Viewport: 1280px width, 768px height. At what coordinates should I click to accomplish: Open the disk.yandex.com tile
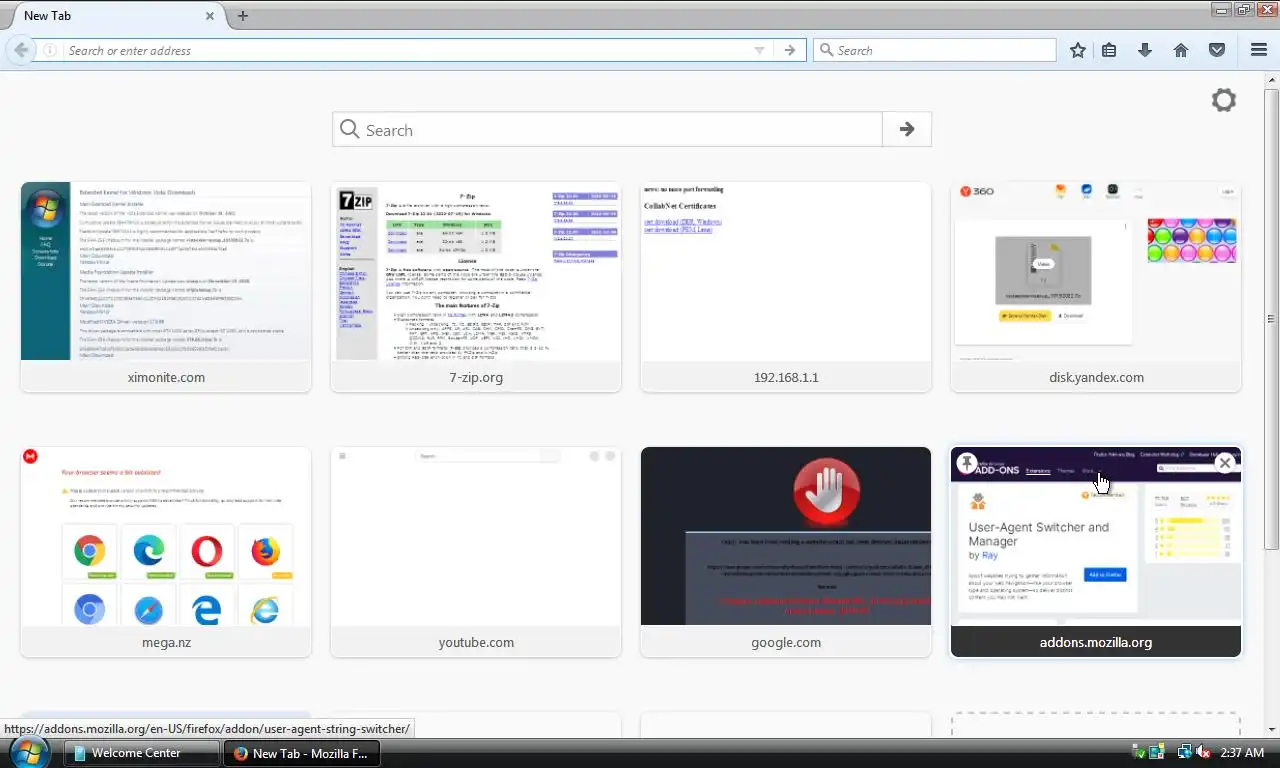tap(1096, 286)
